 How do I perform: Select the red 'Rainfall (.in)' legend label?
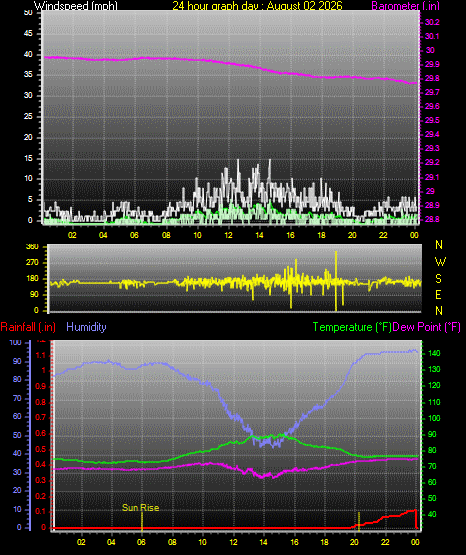click(x=28, y=327)
